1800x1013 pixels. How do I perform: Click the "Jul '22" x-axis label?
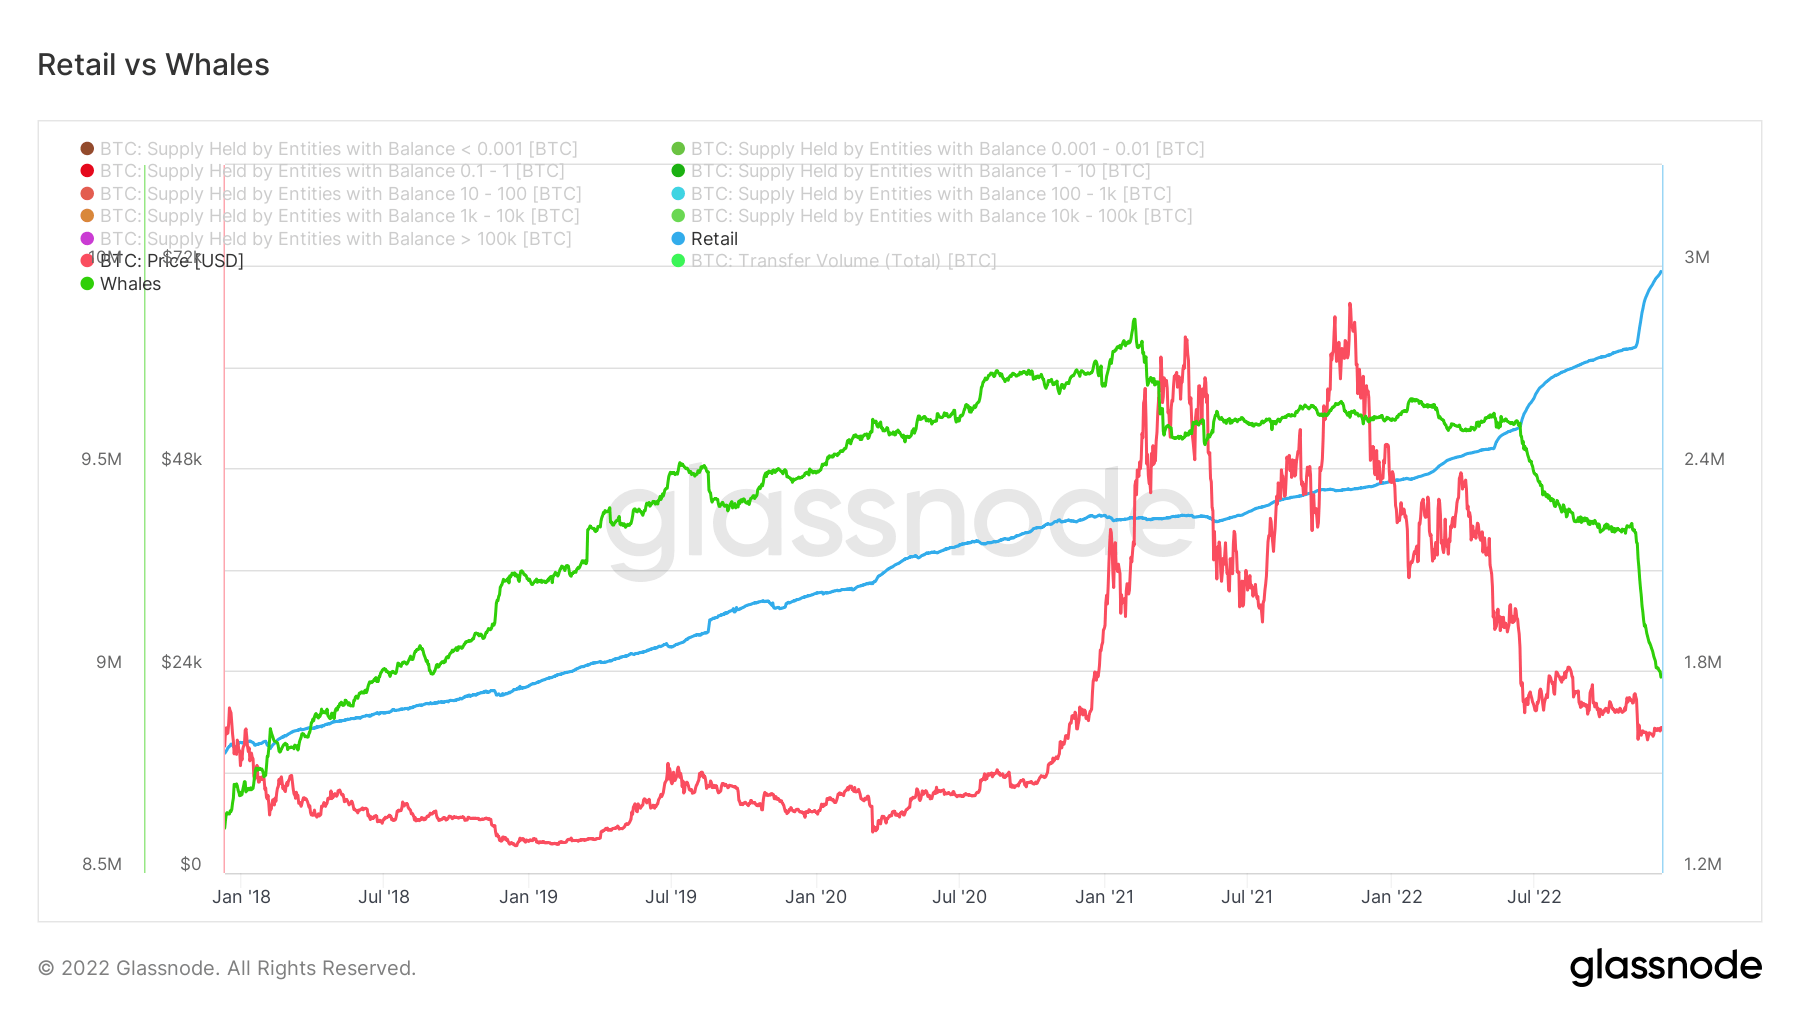(1534, 897)
